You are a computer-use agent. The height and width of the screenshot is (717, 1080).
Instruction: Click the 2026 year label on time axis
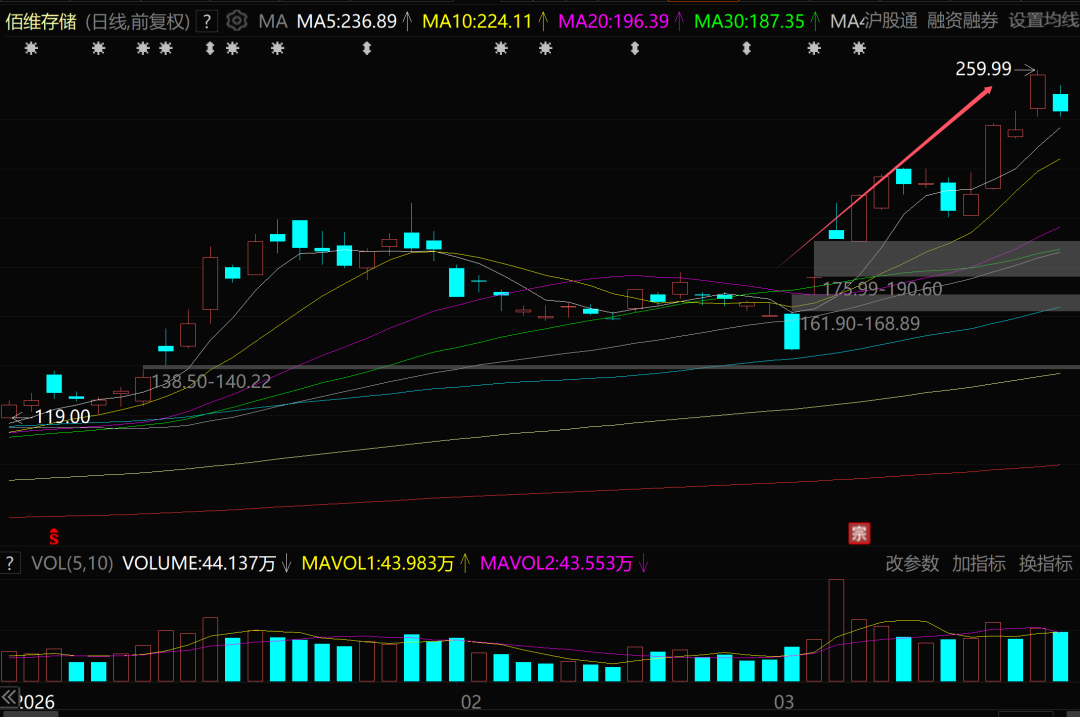pos(37,703)
